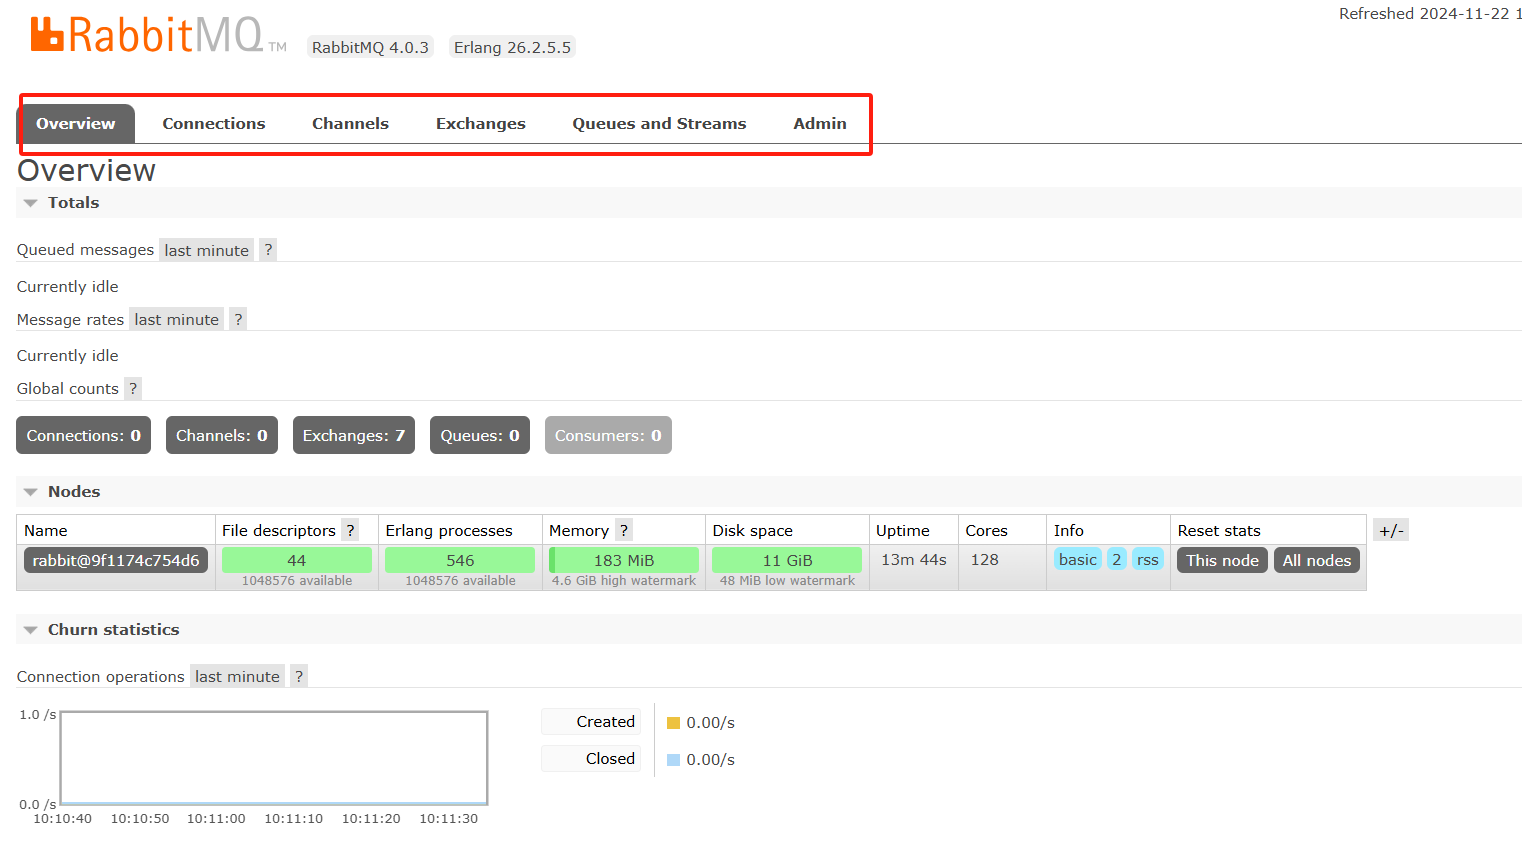Open Connection operations help question mark
Image resolution: width=1522 pixels, height=849 pixels.
click(299, 676)
